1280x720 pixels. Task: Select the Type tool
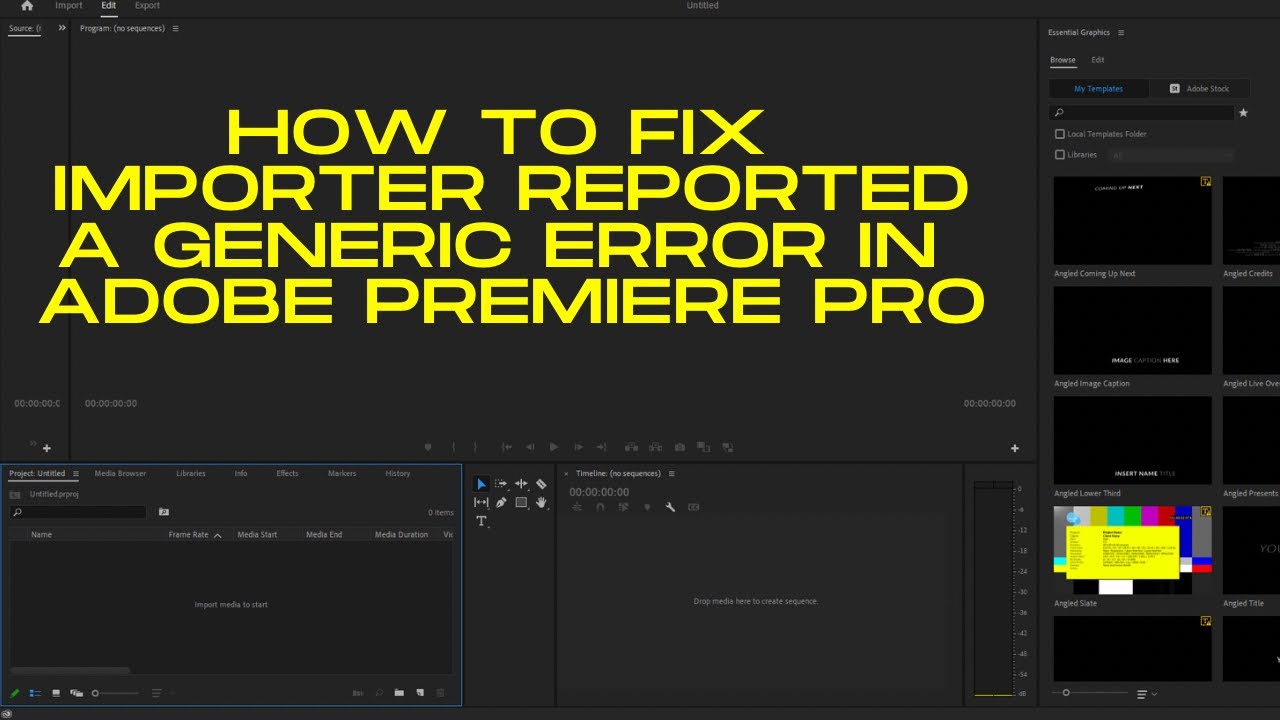coord(481,521)
